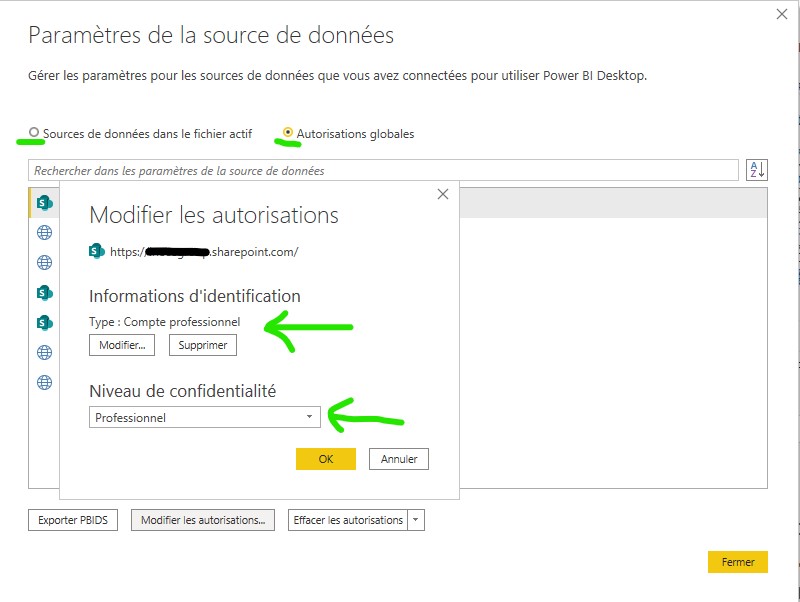Expand the Effacer les autorisations dropdown arrow

pyautogui.click(x=416, y=519)
